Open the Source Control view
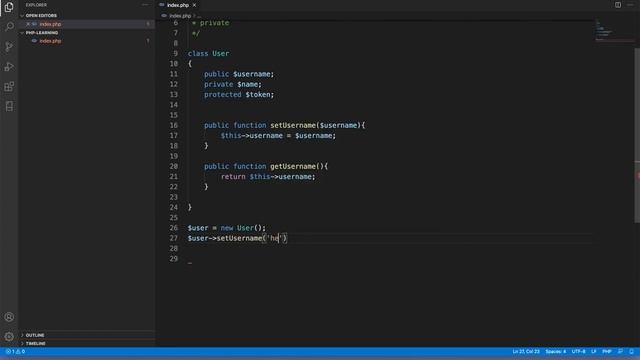 pyautogui.click(x=9, y=47)
